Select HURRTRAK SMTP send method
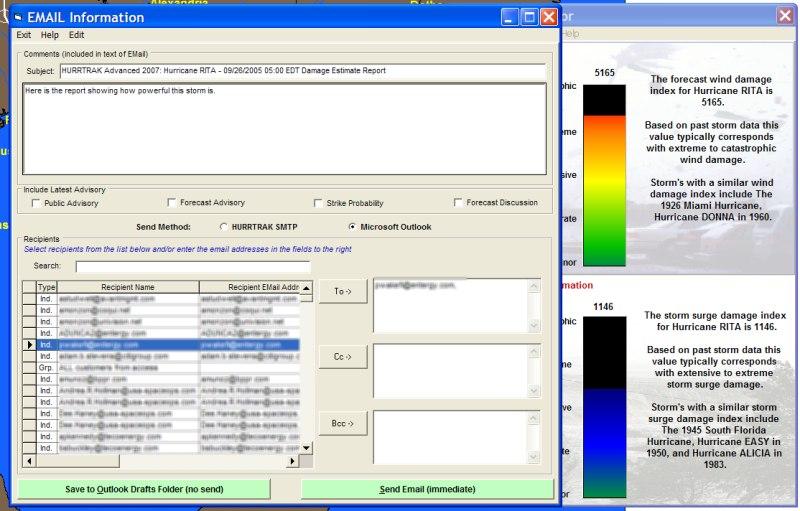This screenshot has width=800, height=511. click(x=222, y=227)
